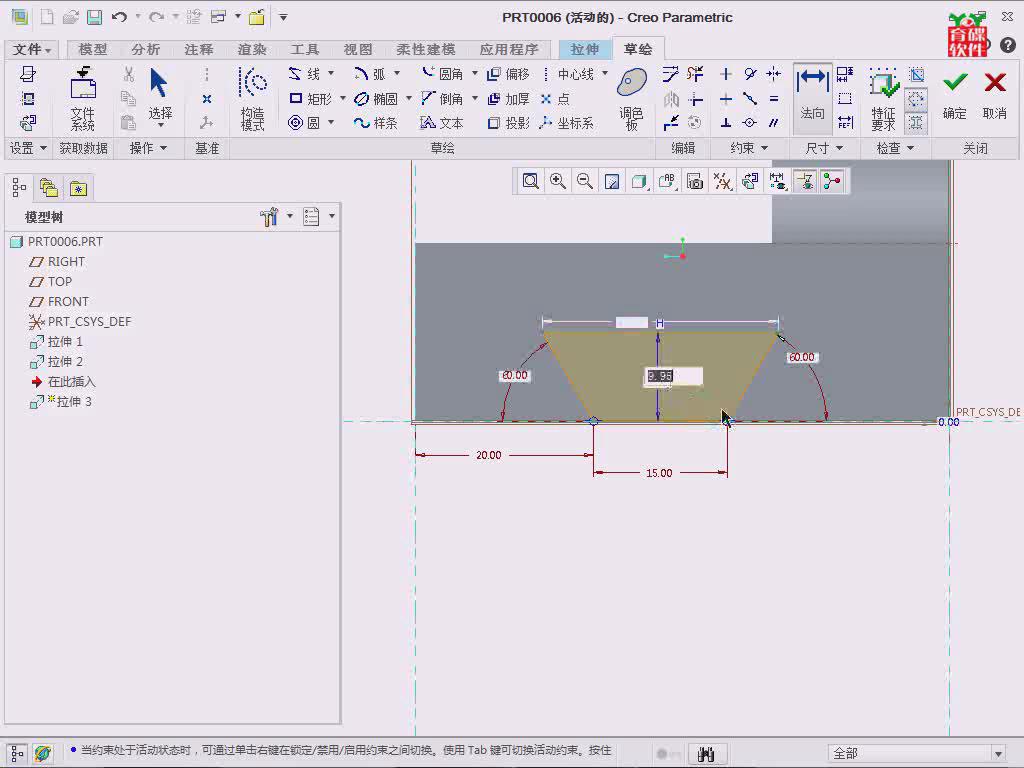Toggle highlight open ends check

[x=916, y=99]
